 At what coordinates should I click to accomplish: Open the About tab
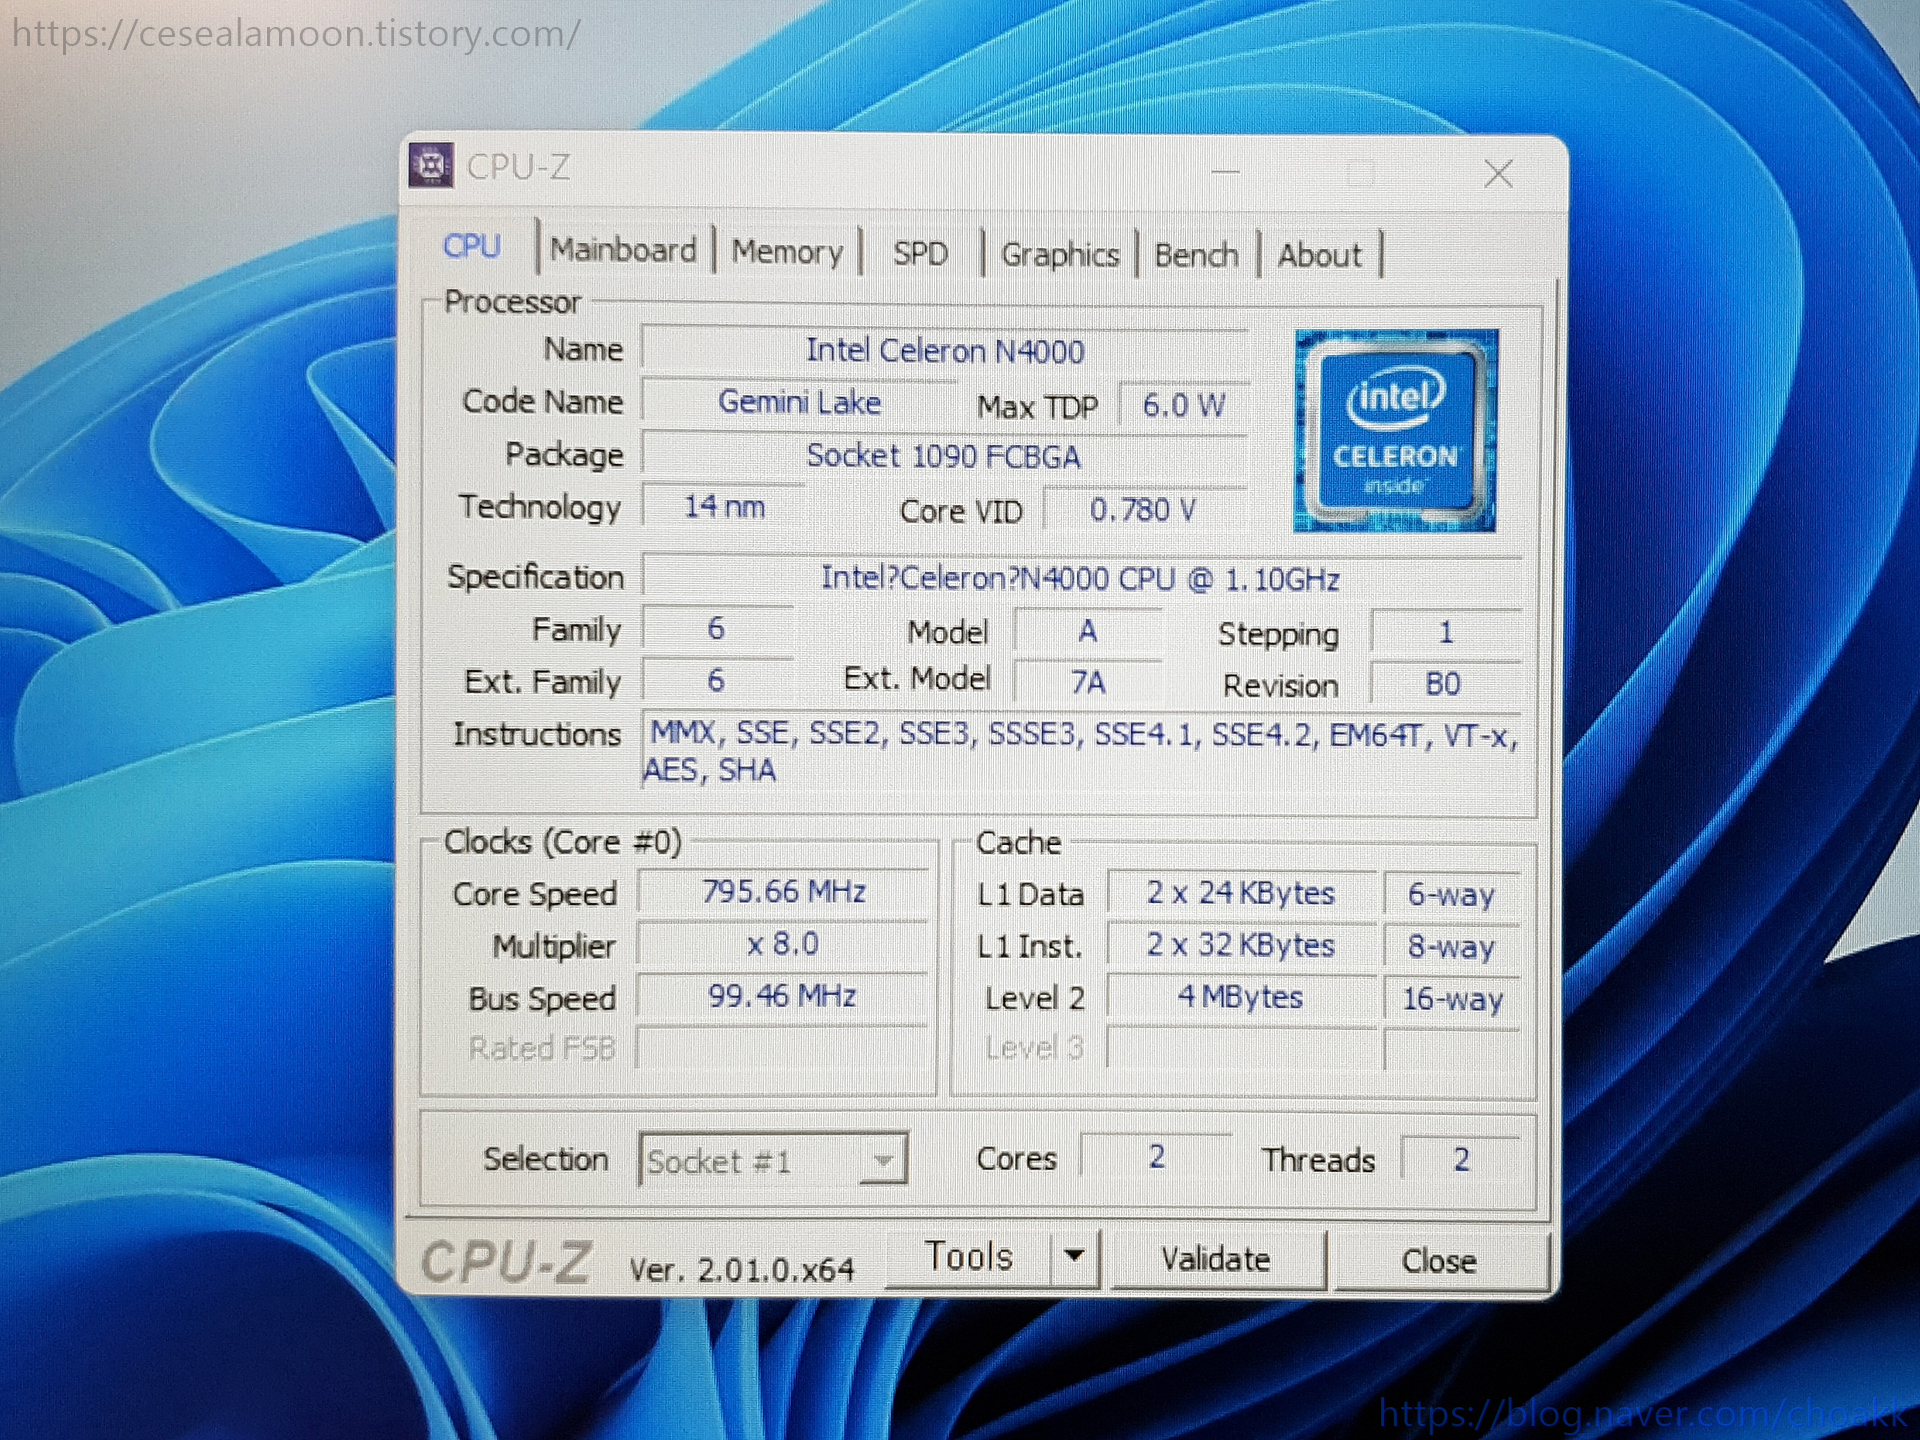click(1319, 256)
